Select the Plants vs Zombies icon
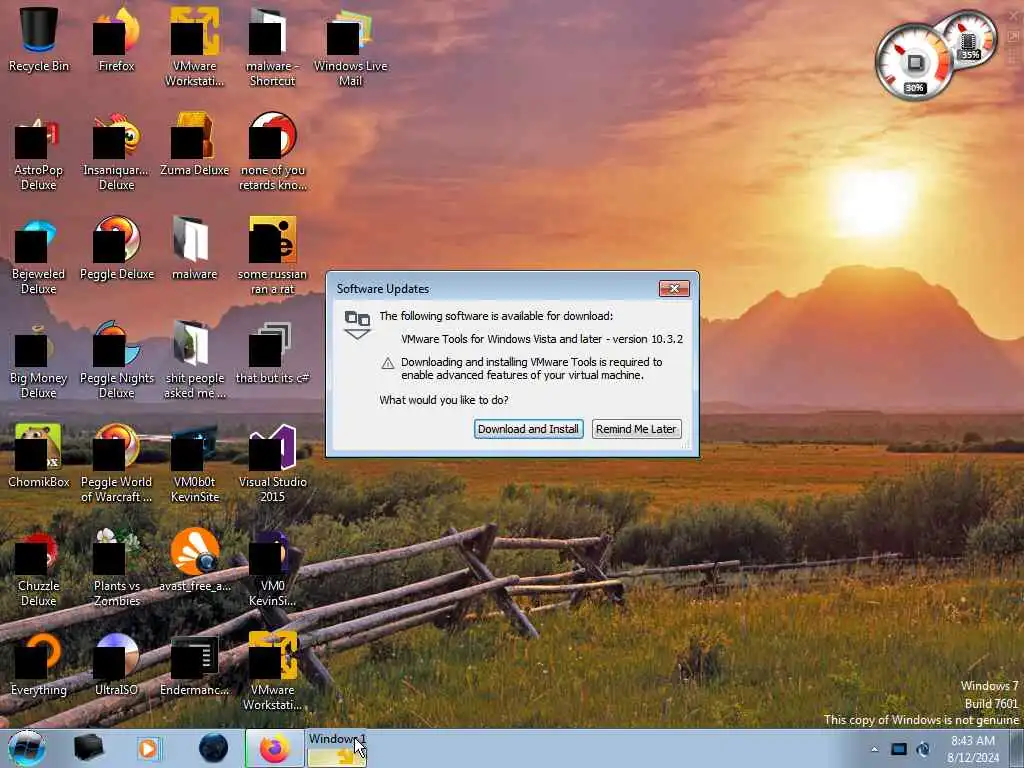 point(116,567)
